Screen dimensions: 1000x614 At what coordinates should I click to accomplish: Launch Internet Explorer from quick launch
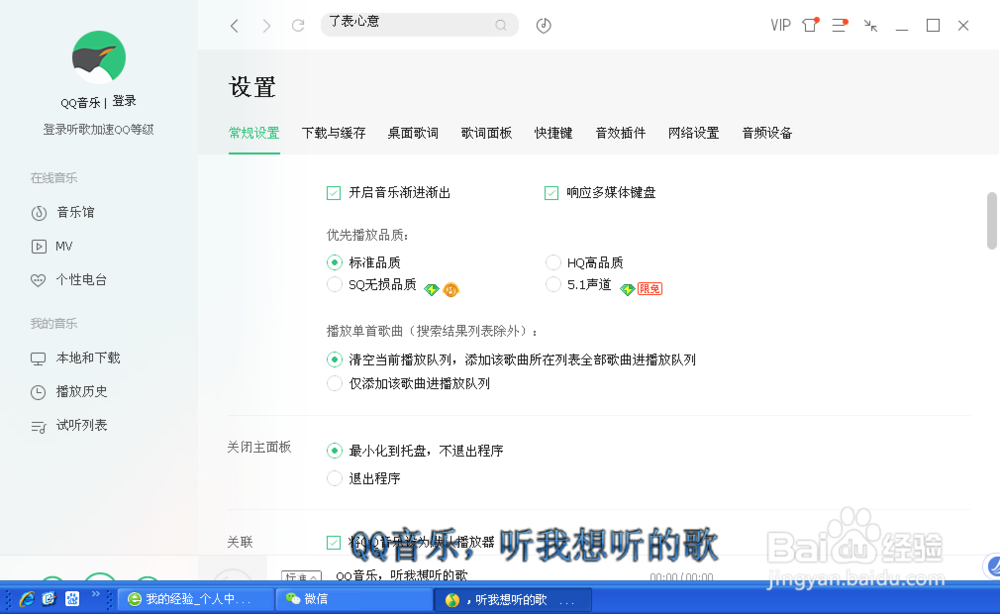(x=27, y=599)
